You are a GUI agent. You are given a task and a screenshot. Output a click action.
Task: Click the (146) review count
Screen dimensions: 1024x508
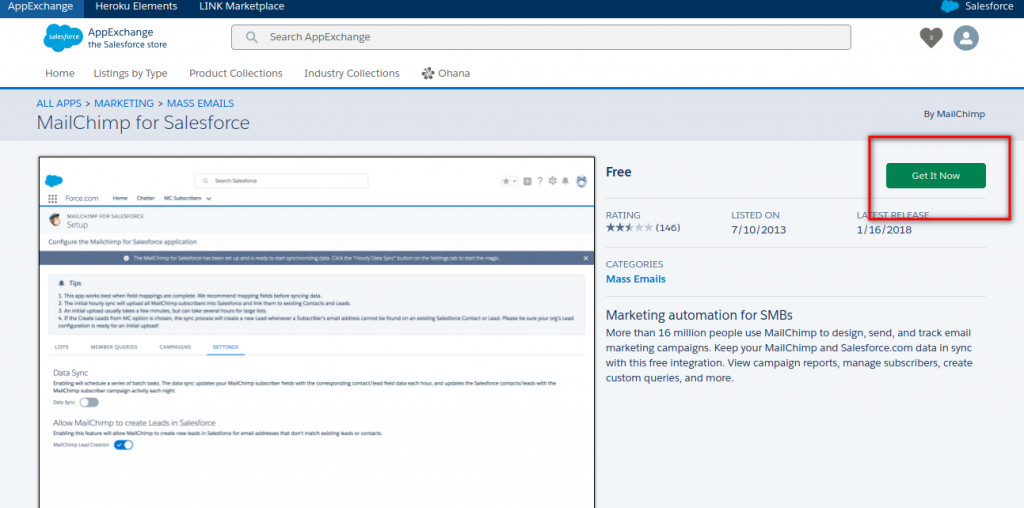coord(668,228)
